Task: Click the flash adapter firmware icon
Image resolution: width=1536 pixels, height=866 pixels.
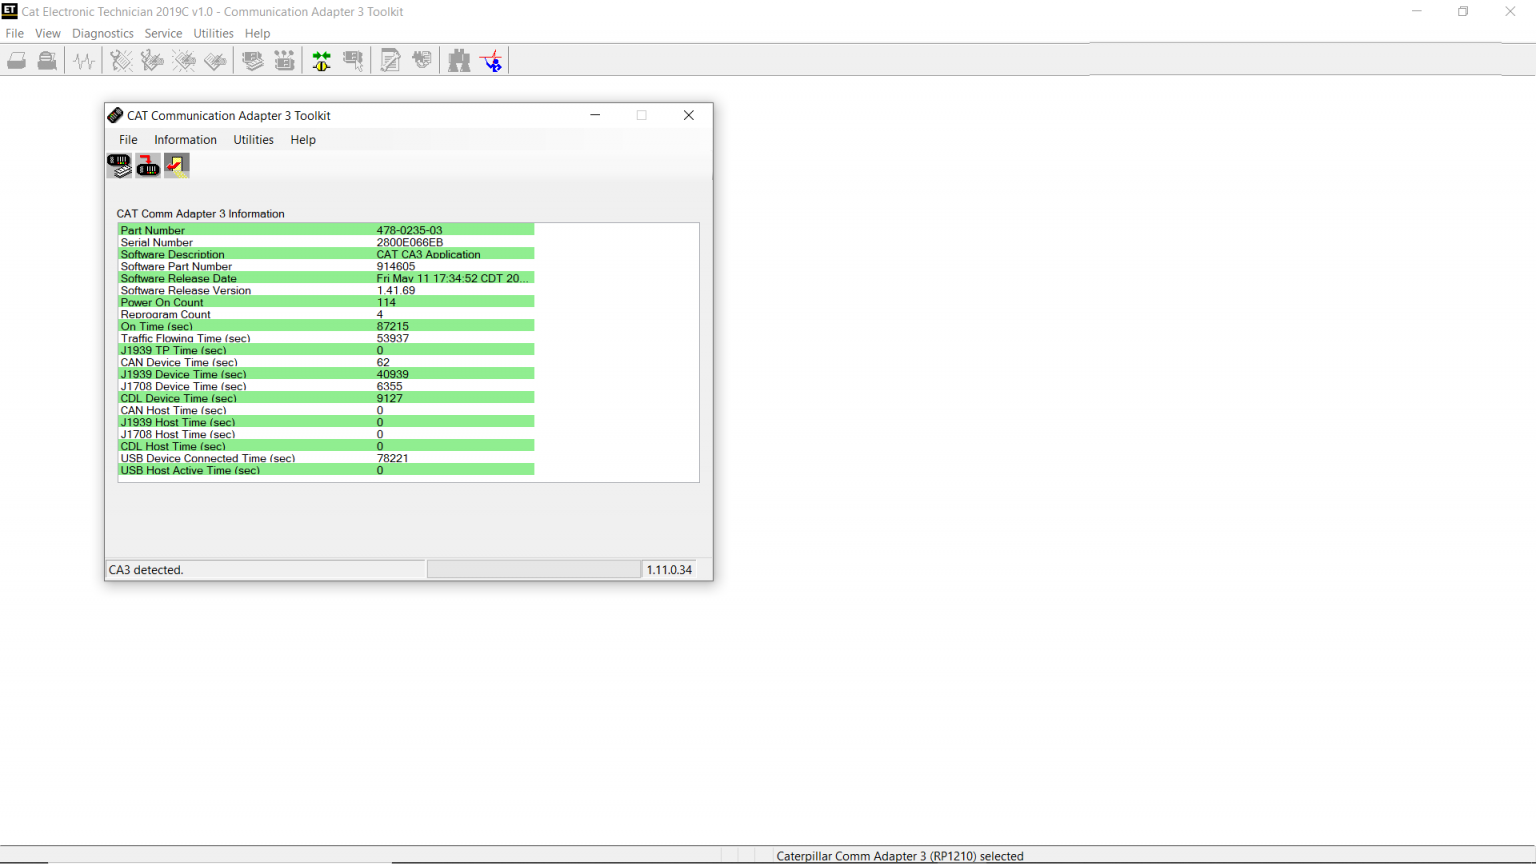Action: [147, 165]
